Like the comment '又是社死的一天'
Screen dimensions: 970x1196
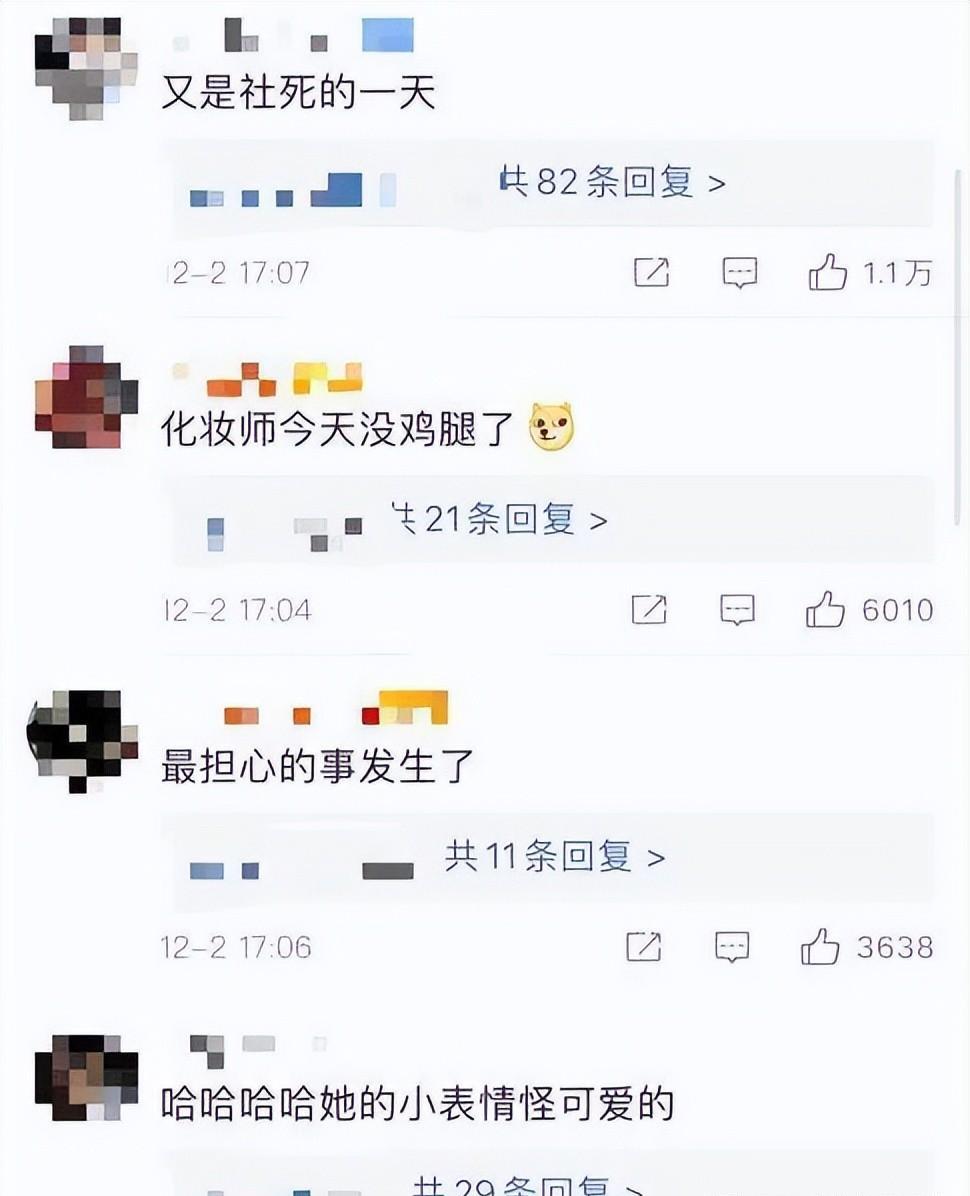827,272
